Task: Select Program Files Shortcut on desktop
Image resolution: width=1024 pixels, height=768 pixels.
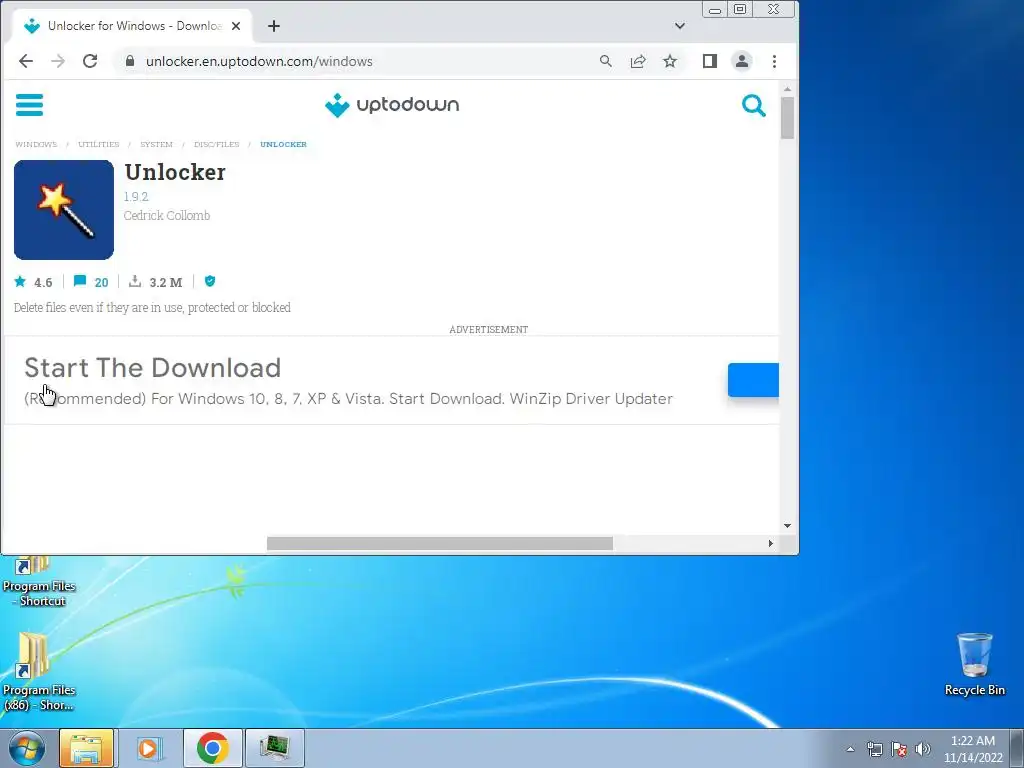Action: tap(39, 582)
